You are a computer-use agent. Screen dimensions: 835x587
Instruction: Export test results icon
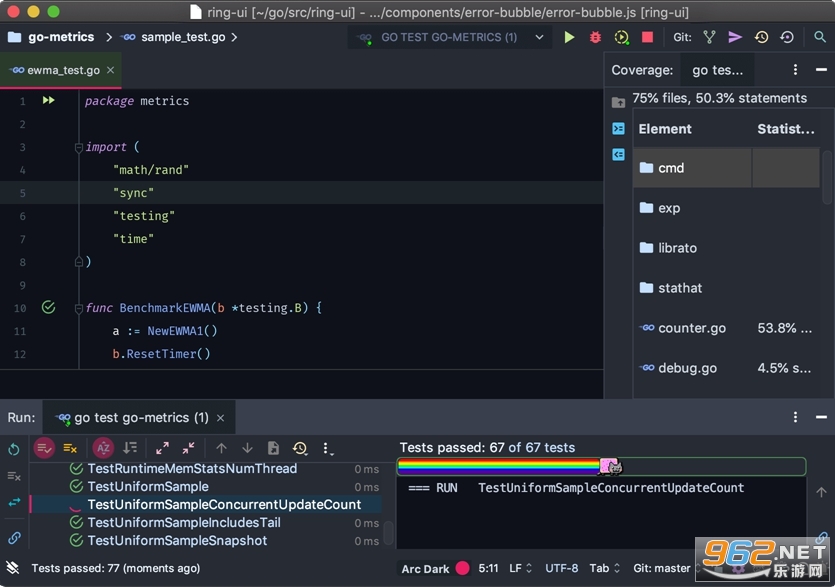(273, 449)
